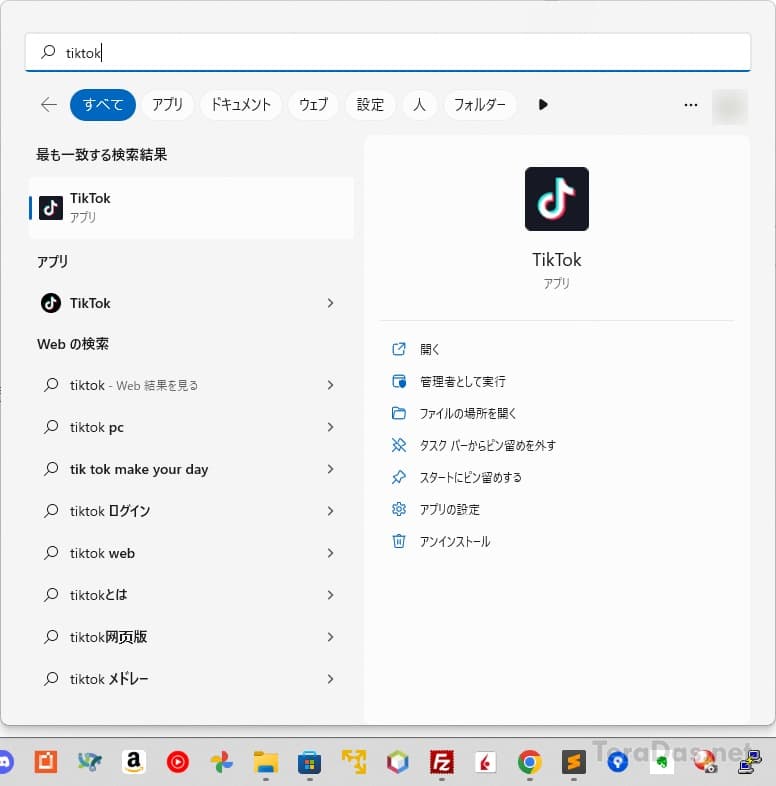The width and height of the screenshot is (776, 786).
Task: Click the red swoosh on white taskbar icon
Action: [485, 762]
